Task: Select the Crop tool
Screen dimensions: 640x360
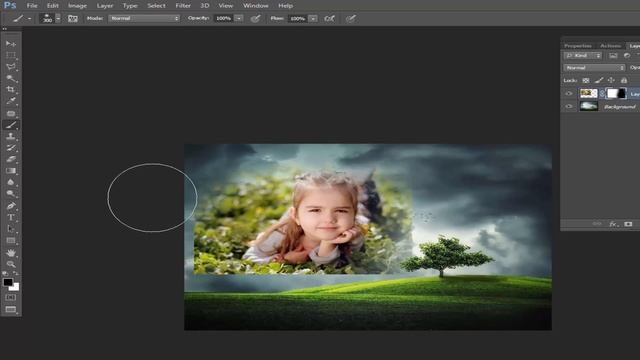Action: point(11,89)
